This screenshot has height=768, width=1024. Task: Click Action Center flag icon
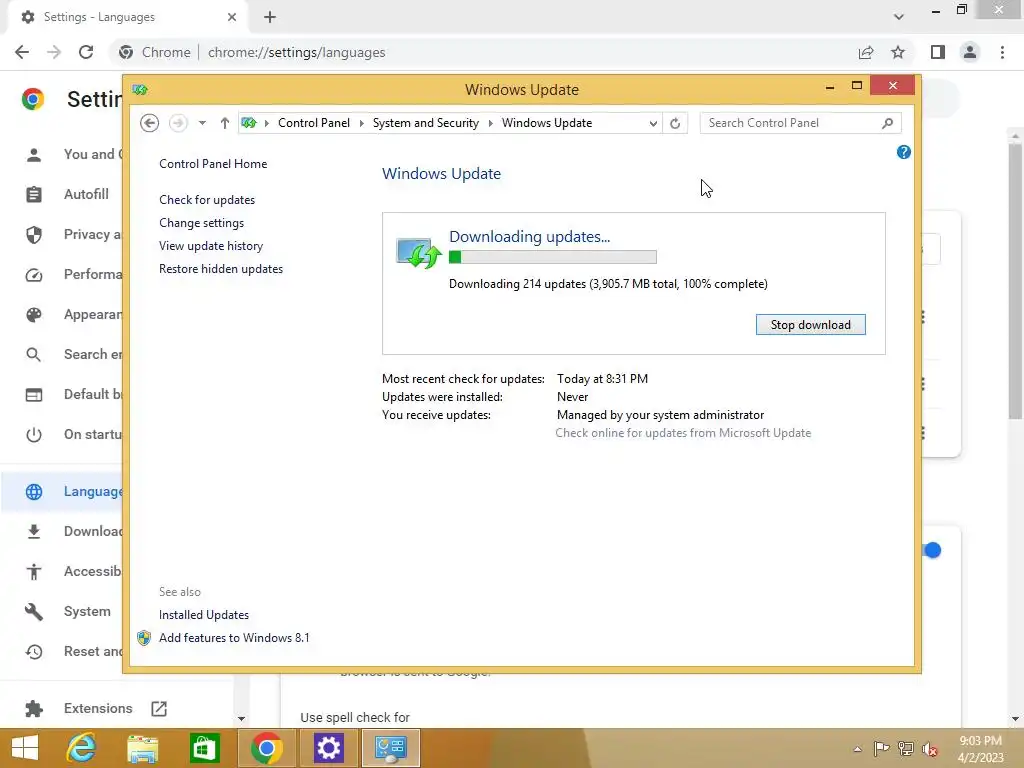click(x=881, y=749)
